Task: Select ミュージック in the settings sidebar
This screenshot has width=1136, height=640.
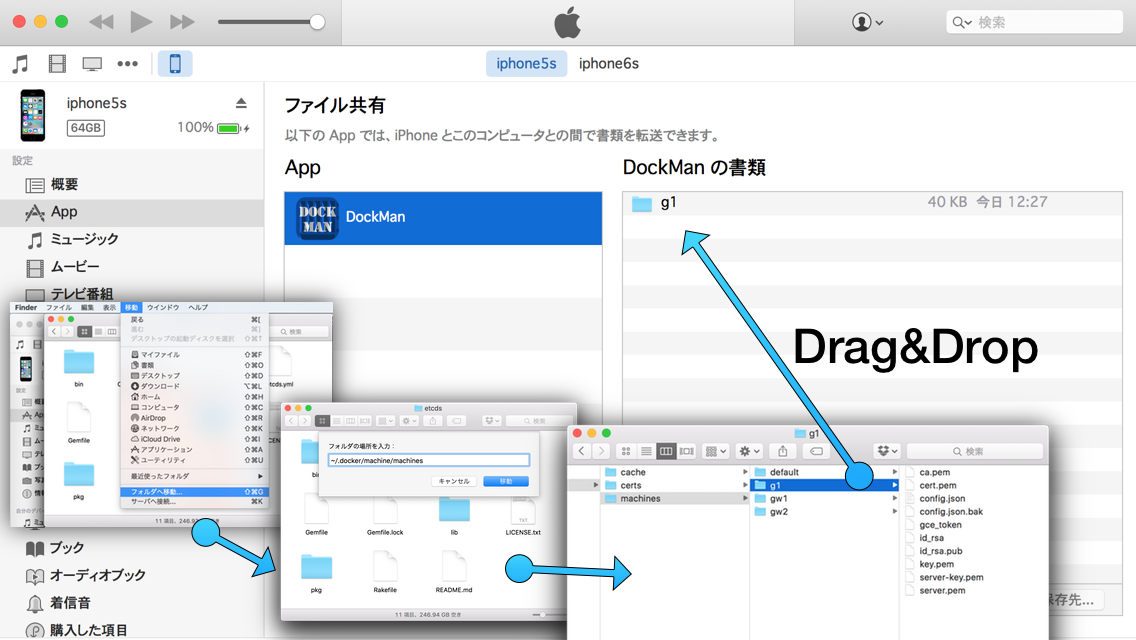Action: [x=84, y=239]
